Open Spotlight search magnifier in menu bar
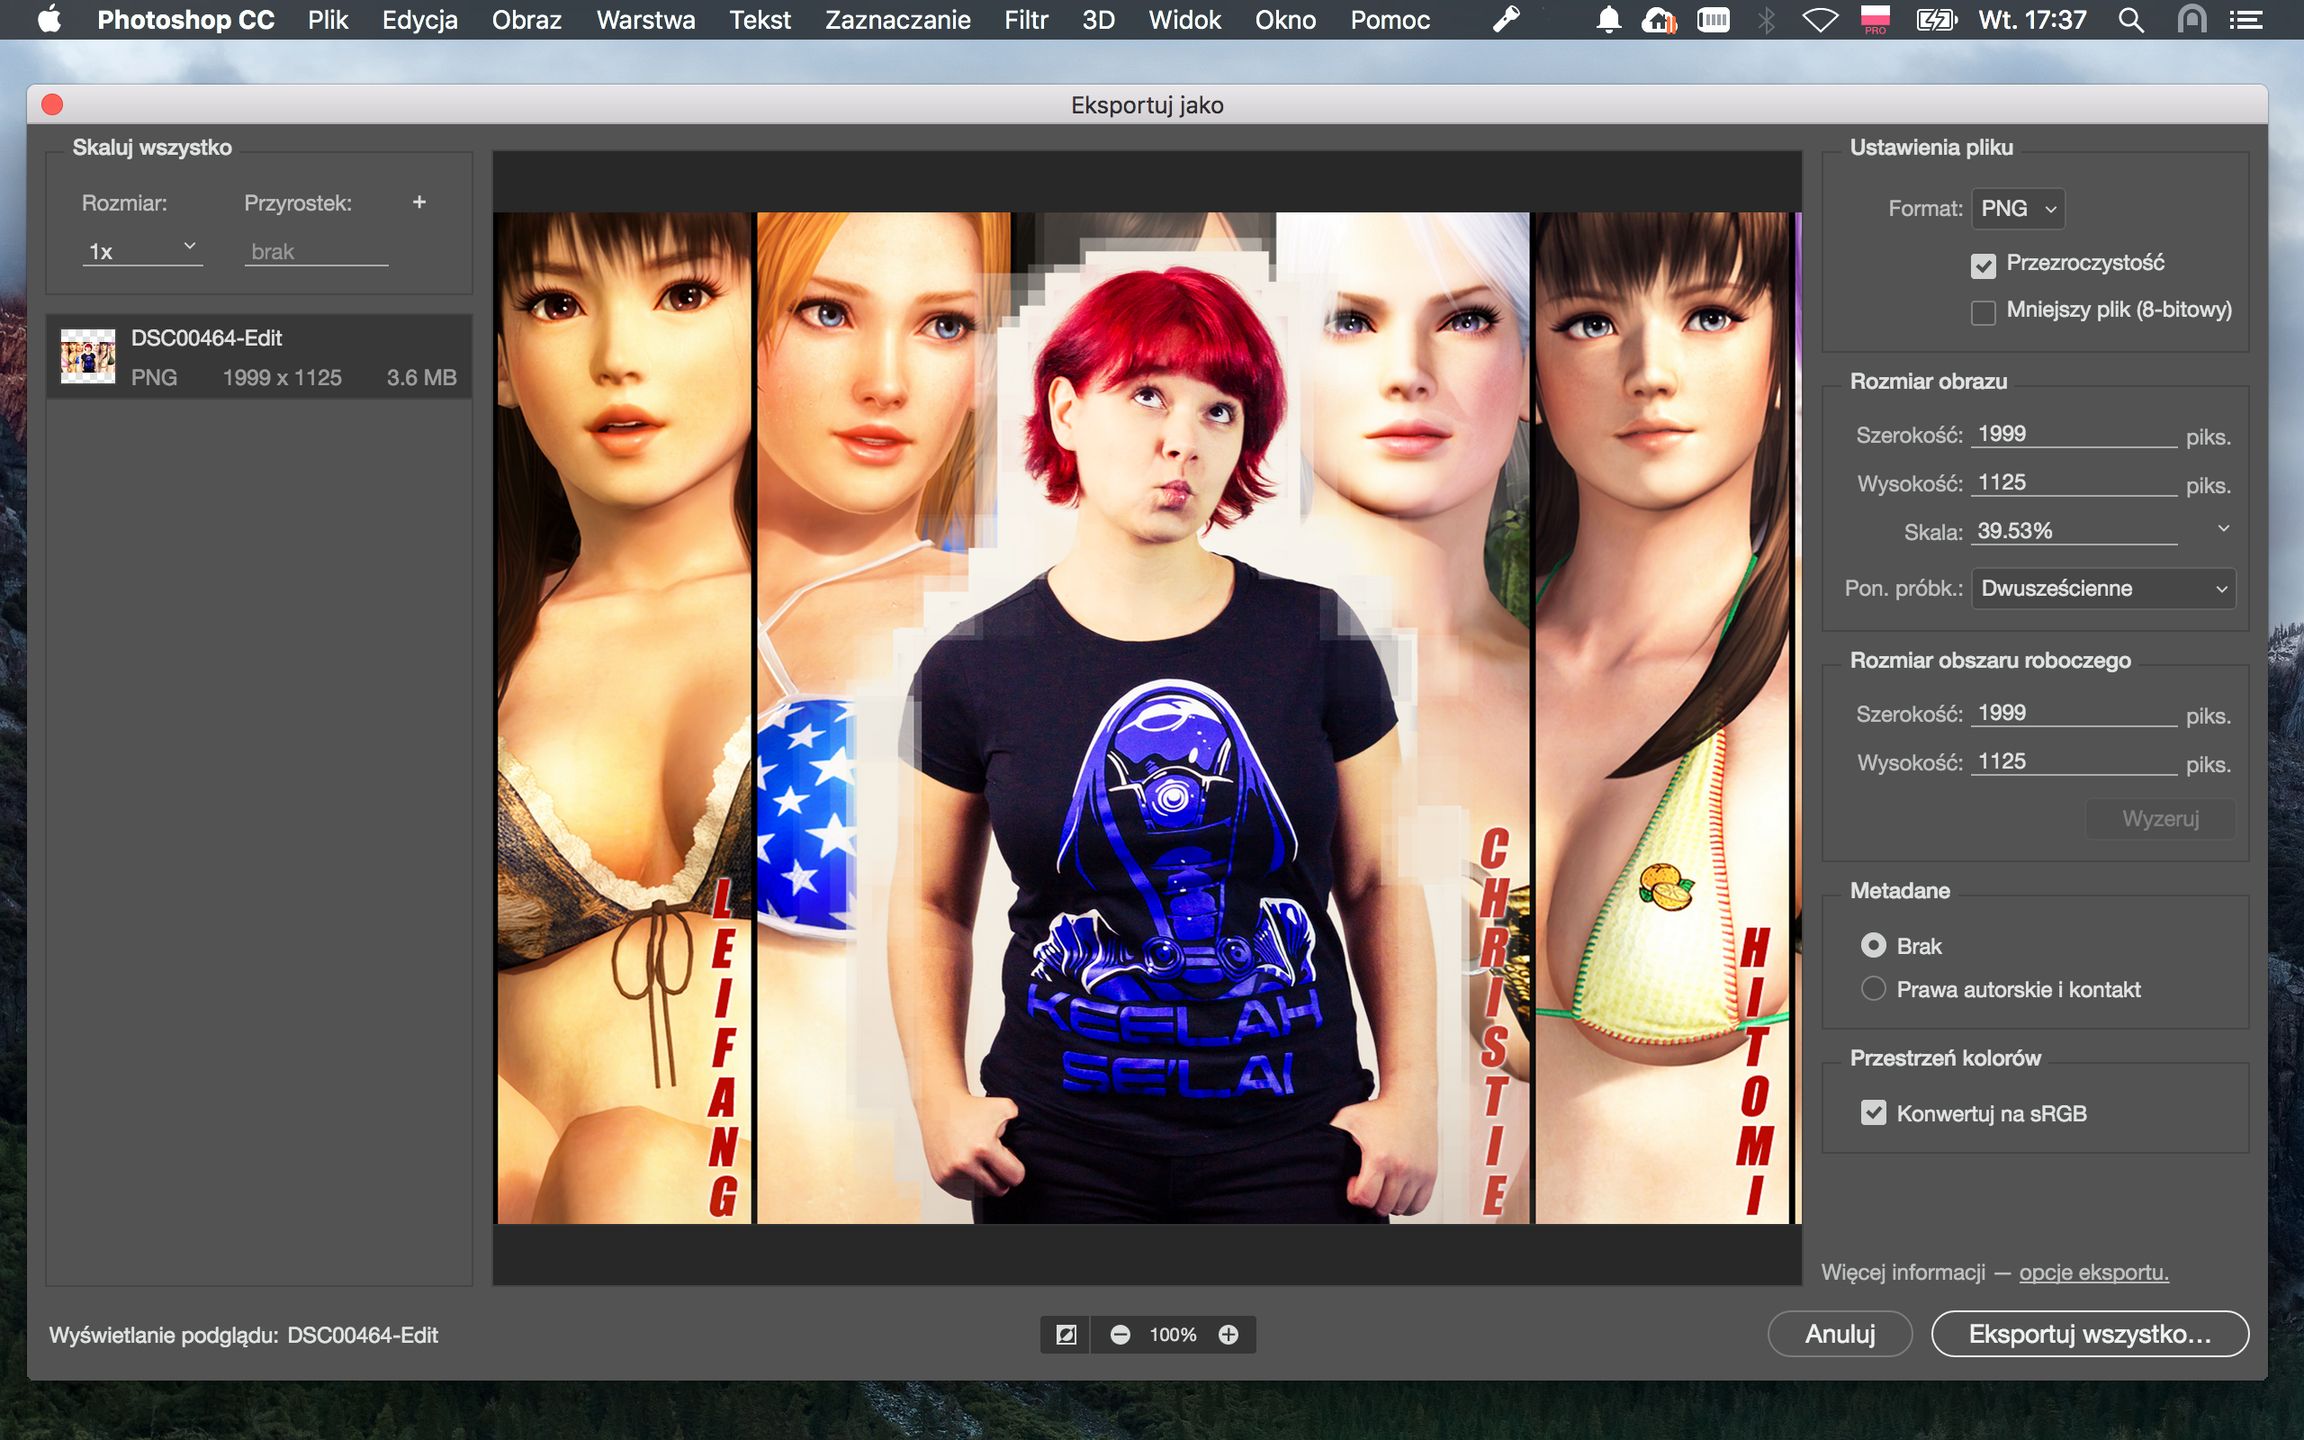The image size is (2304, 1440). click(2130, 20)
